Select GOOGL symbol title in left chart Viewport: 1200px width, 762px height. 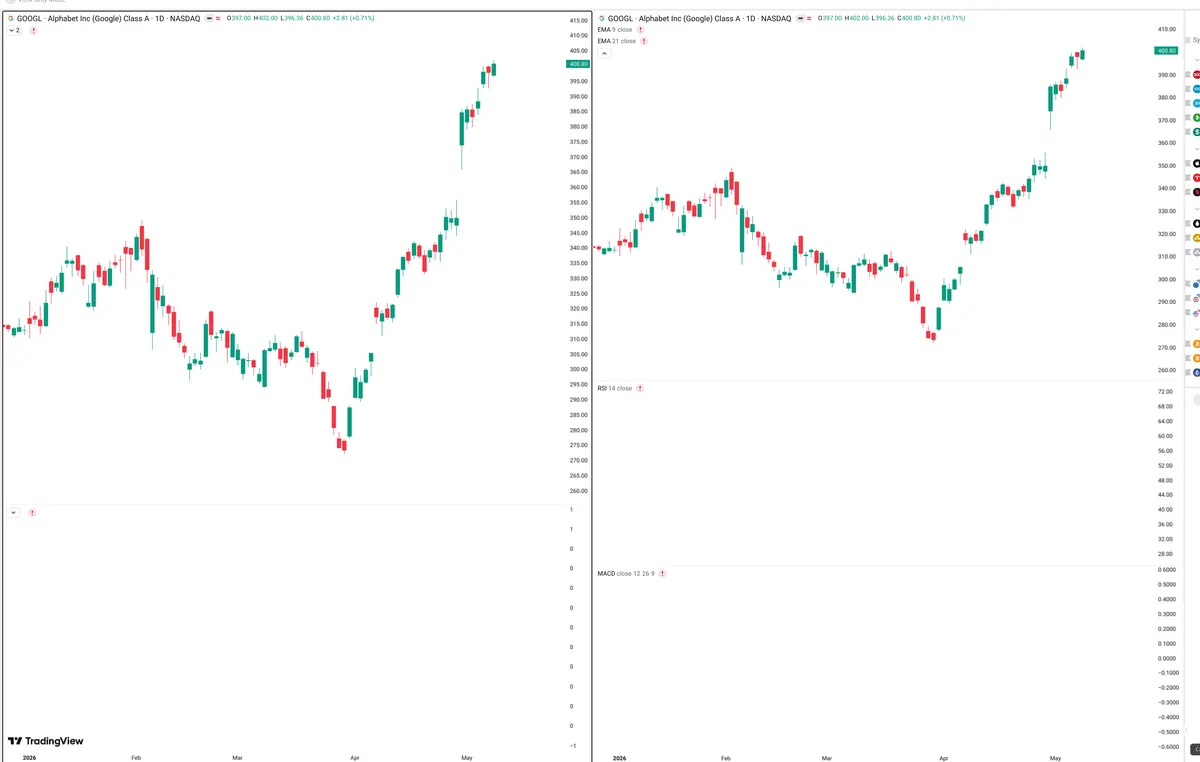(108, 18)
